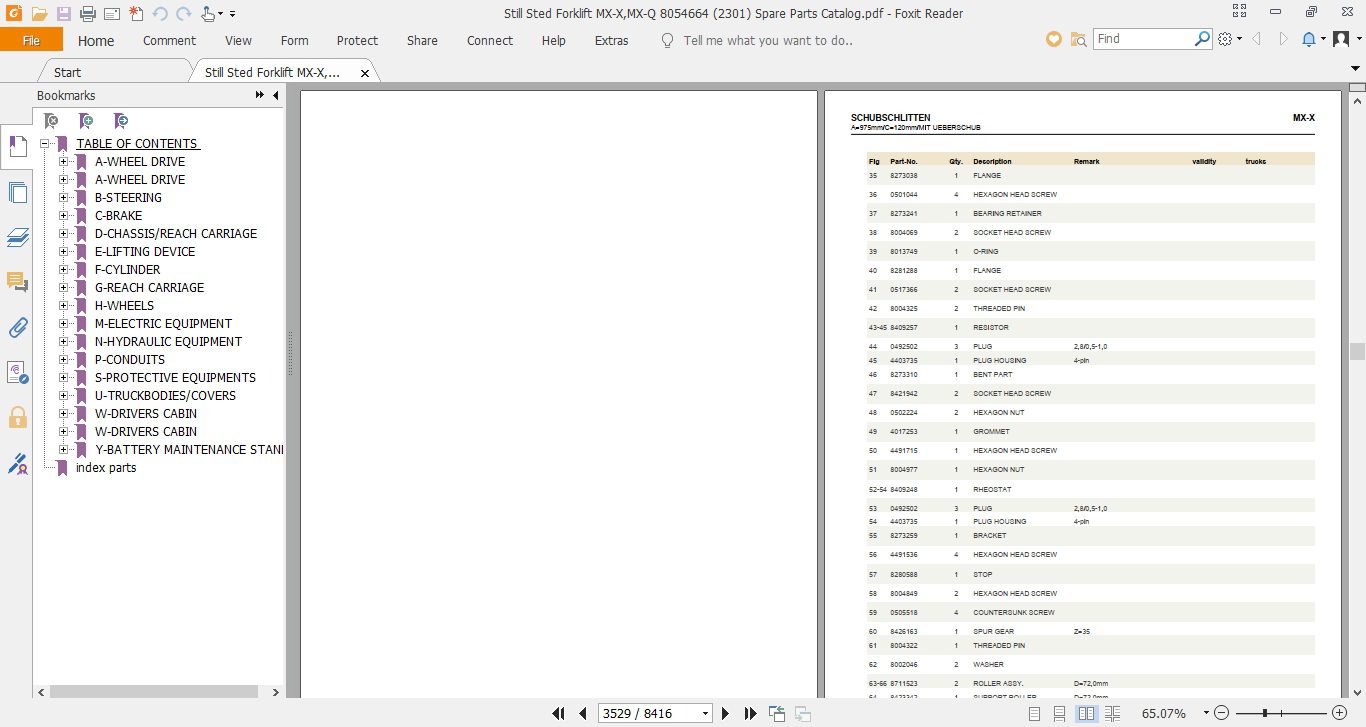Close the Still Sted Forklift document tab
This screenshot has width=1366, height=727.
pos(365,73)
